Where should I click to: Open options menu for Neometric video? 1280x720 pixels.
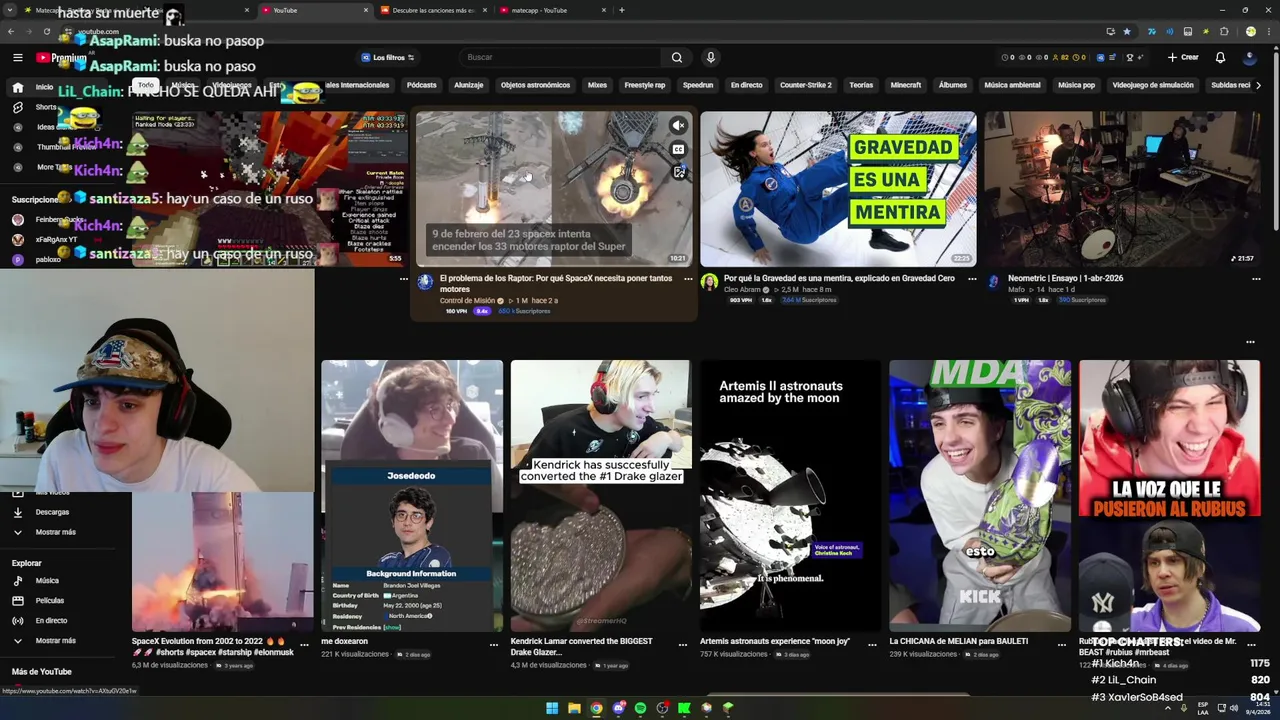1256,279
